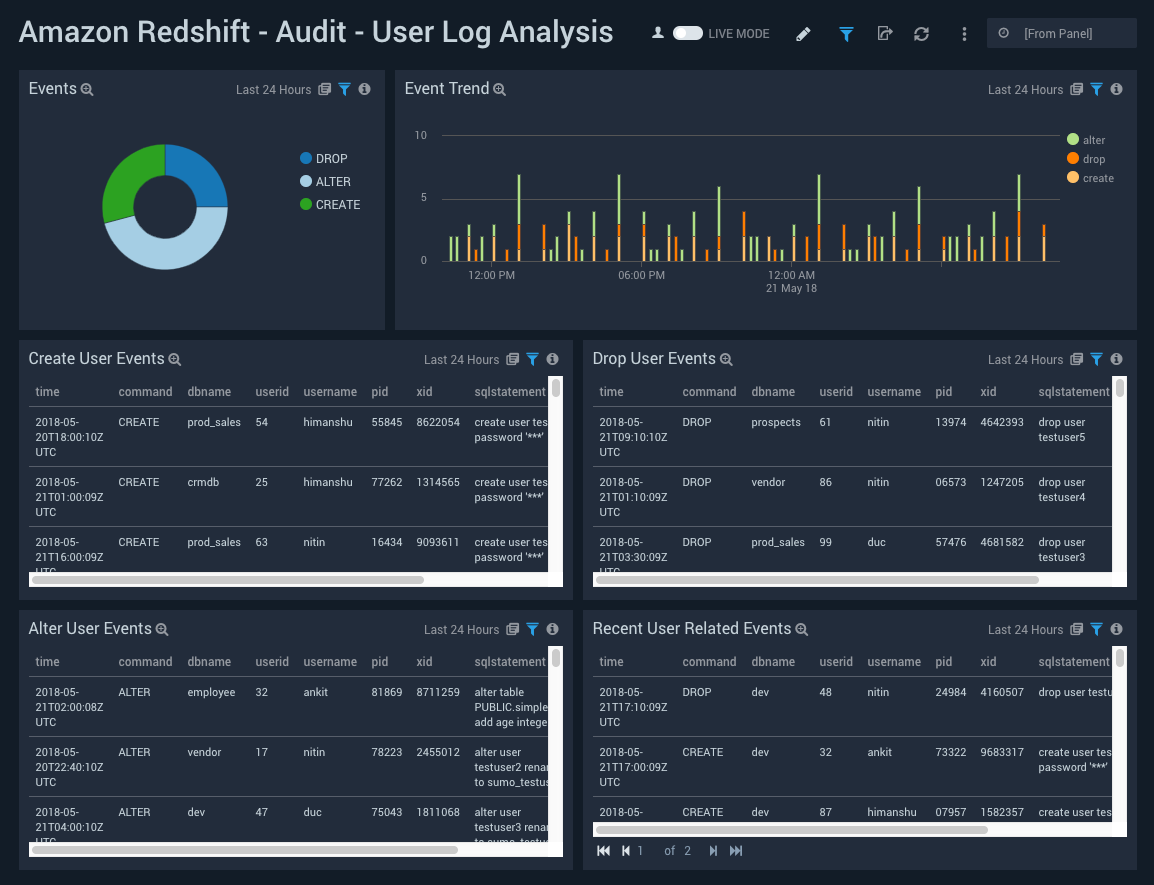Click the next page arrow in Recent User Related Events
This screenshot has width=1154, height=885.
coord(712,850)
